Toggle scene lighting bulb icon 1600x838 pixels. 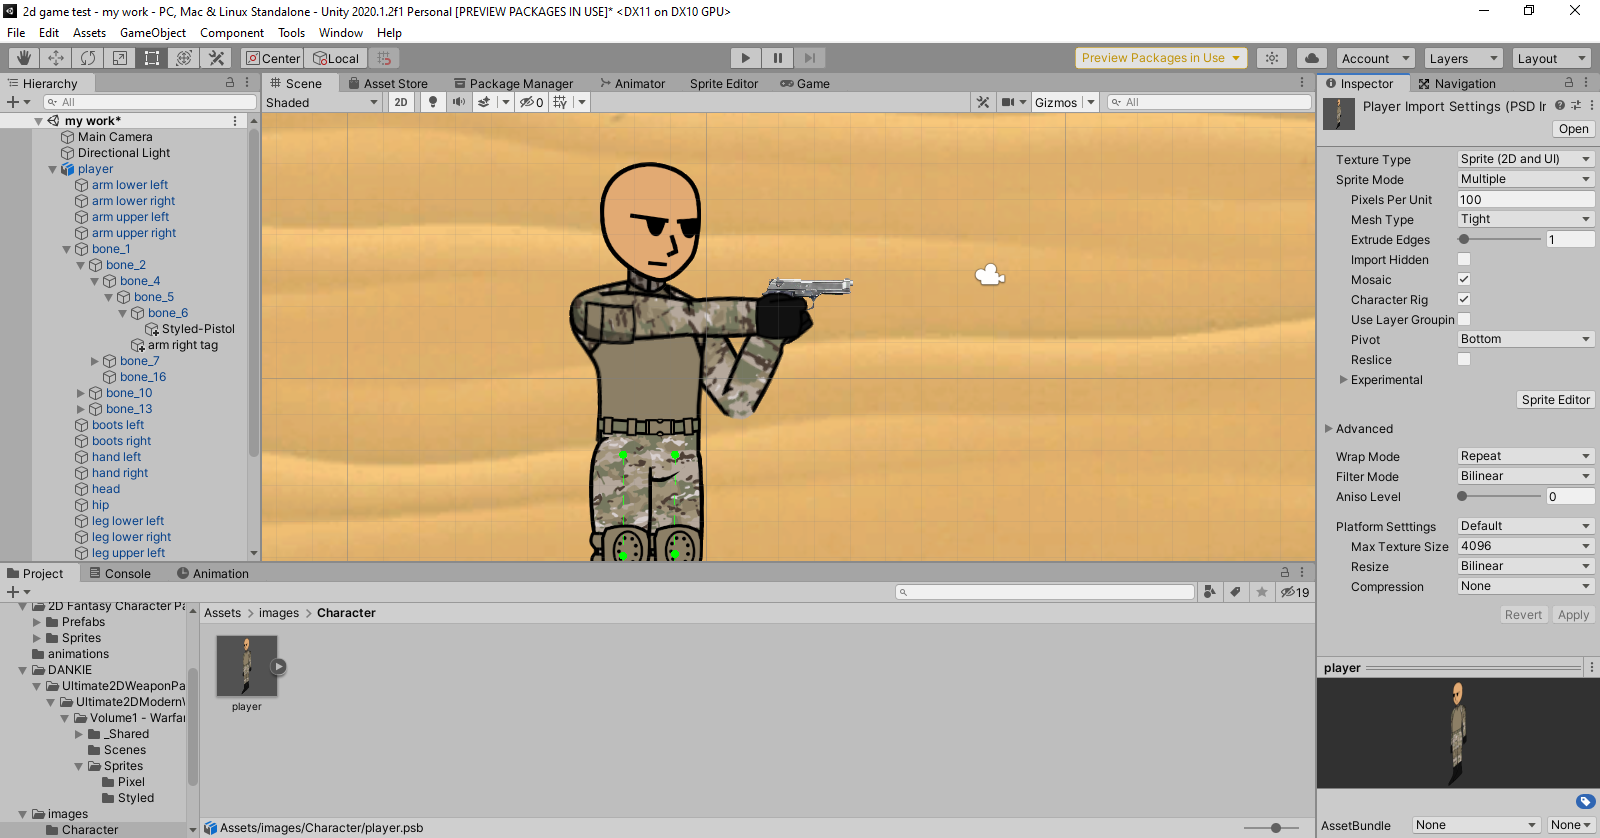pyautogui.click(x=433, y=102)
